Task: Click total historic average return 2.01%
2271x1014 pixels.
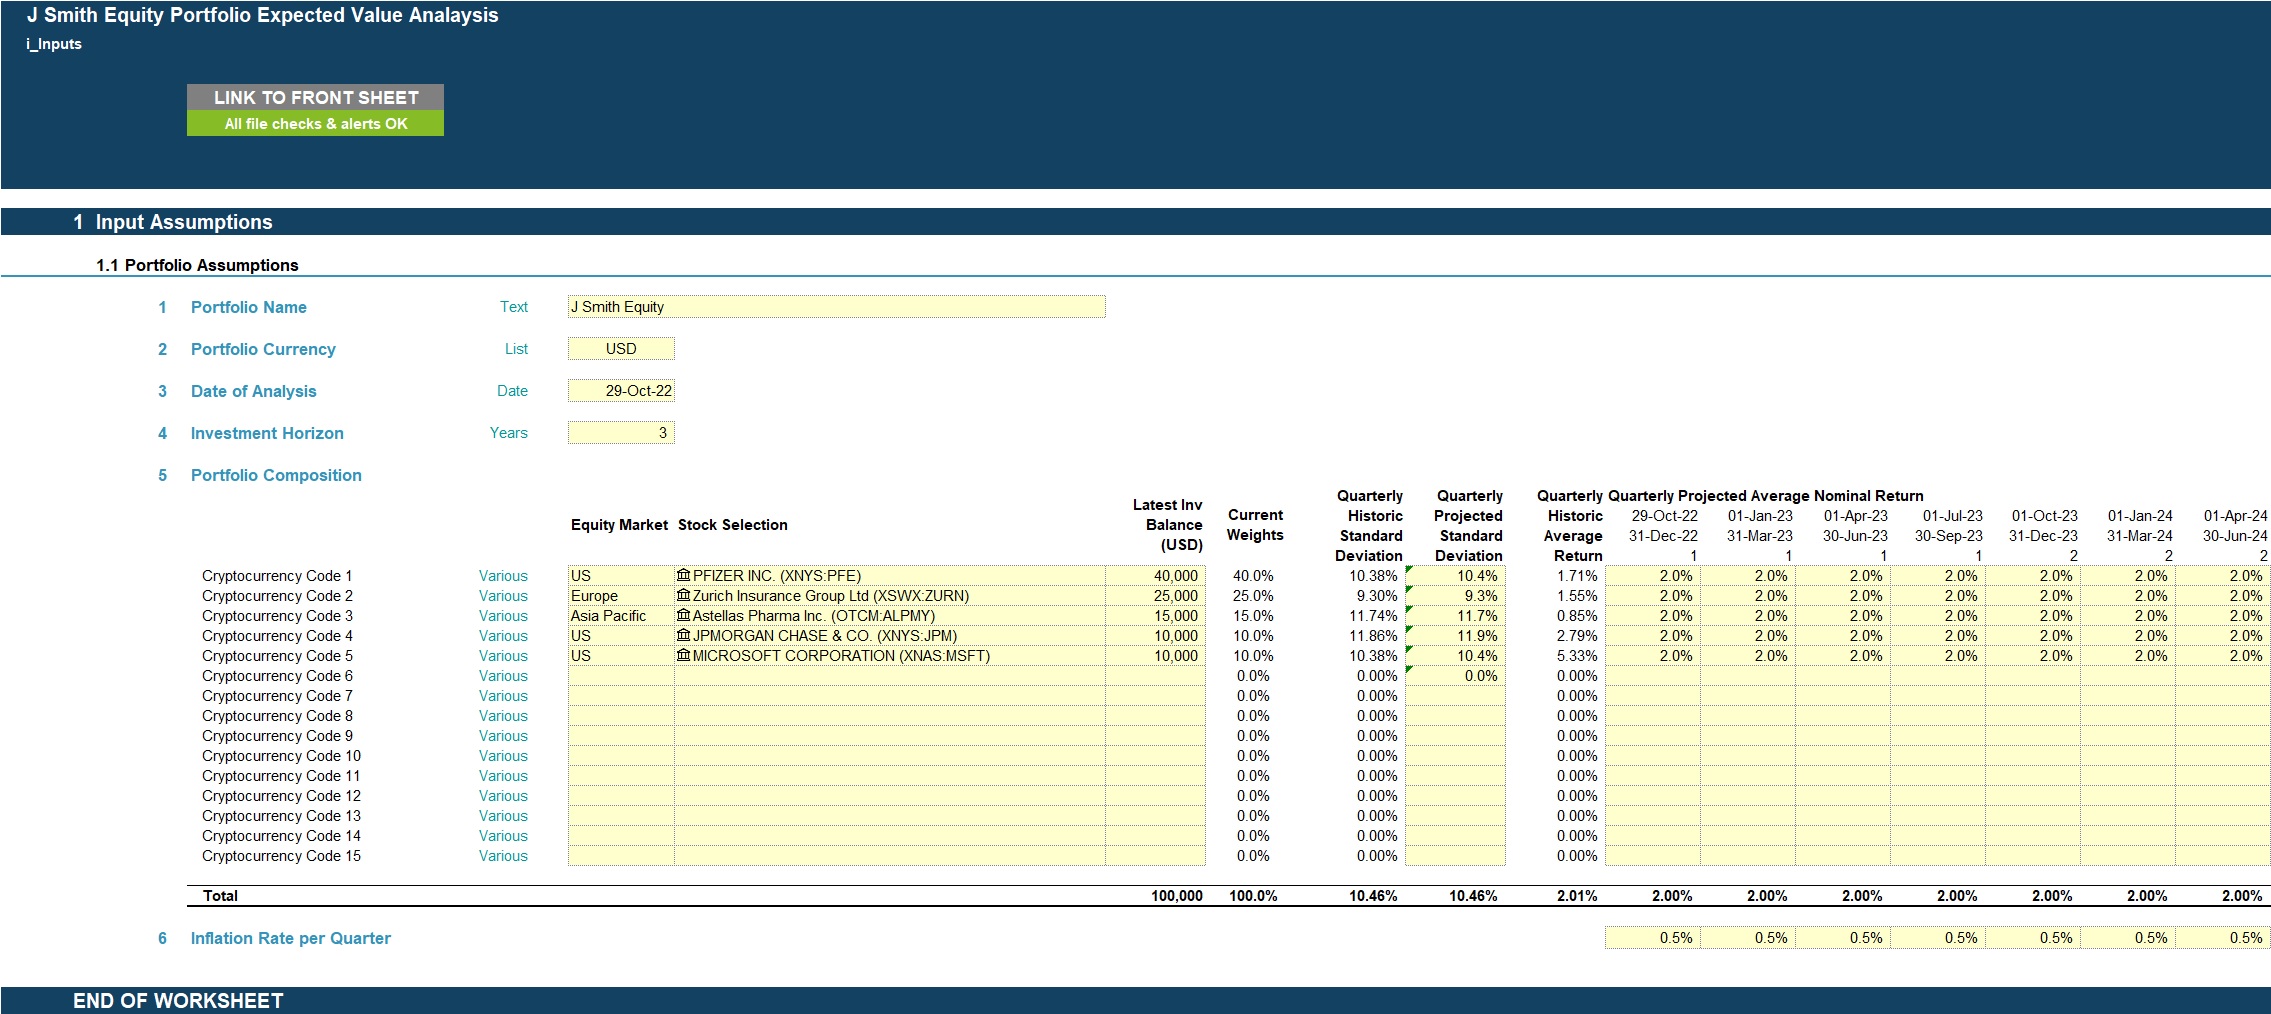Action: (x=1577, y=896)
